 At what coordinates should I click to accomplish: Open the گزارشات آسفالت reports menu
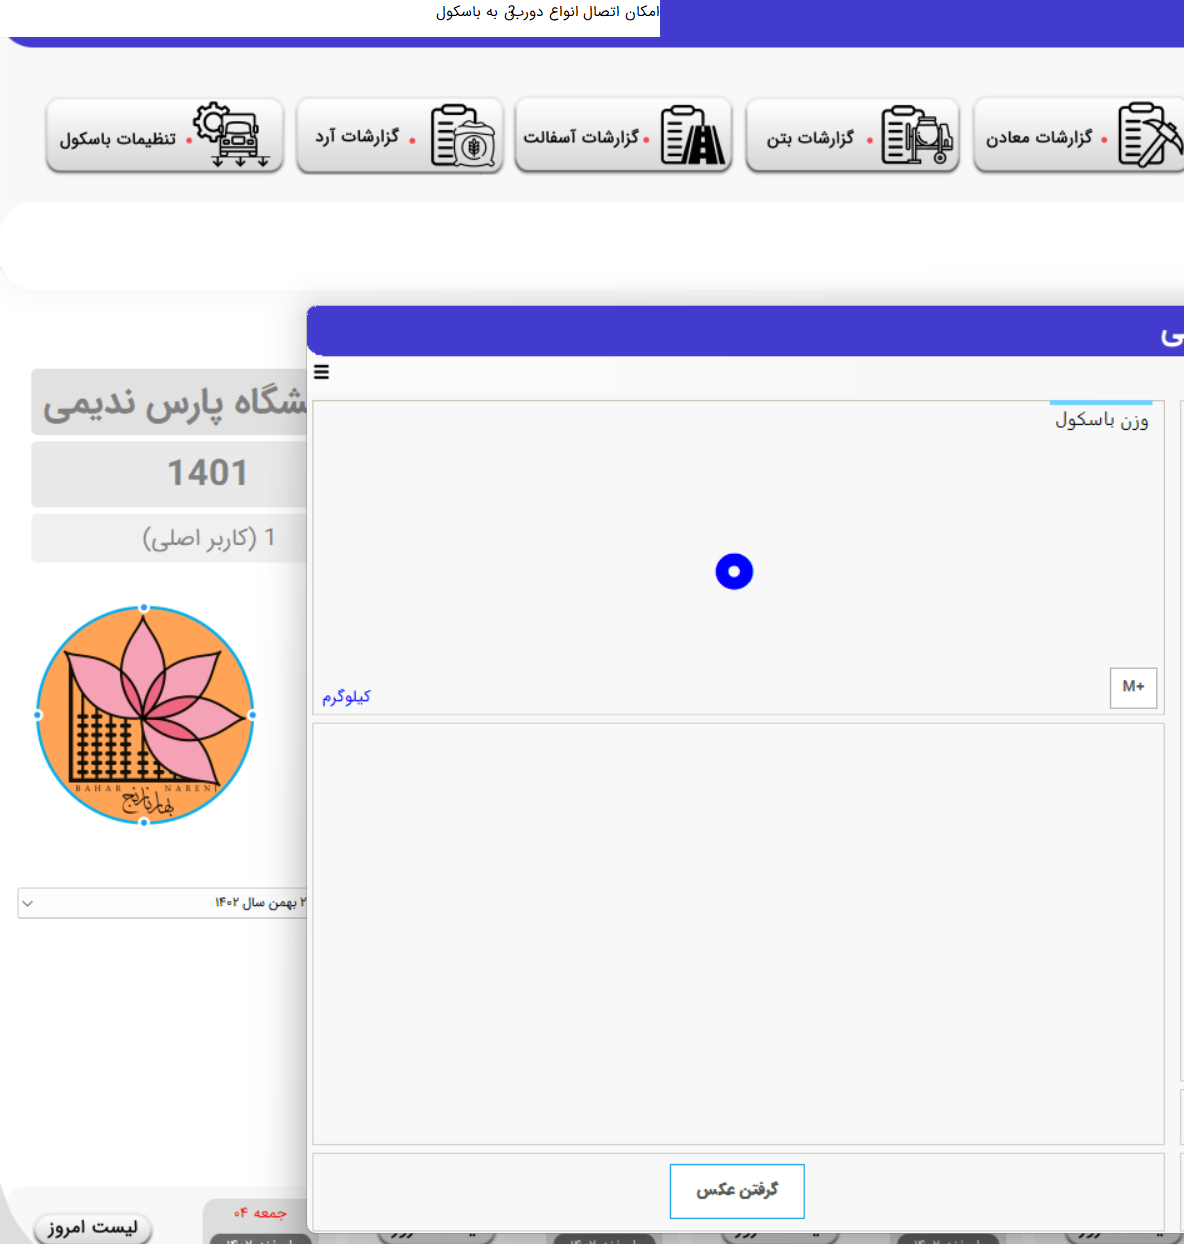coord(581,137)
